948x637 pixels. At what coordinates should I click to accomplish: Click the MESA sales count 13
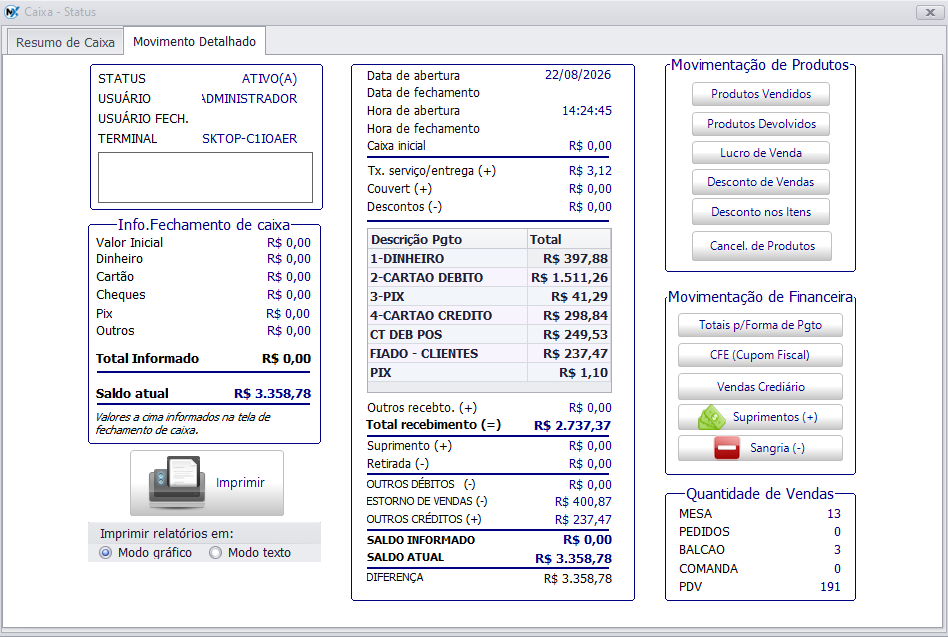tap(834, 514)
